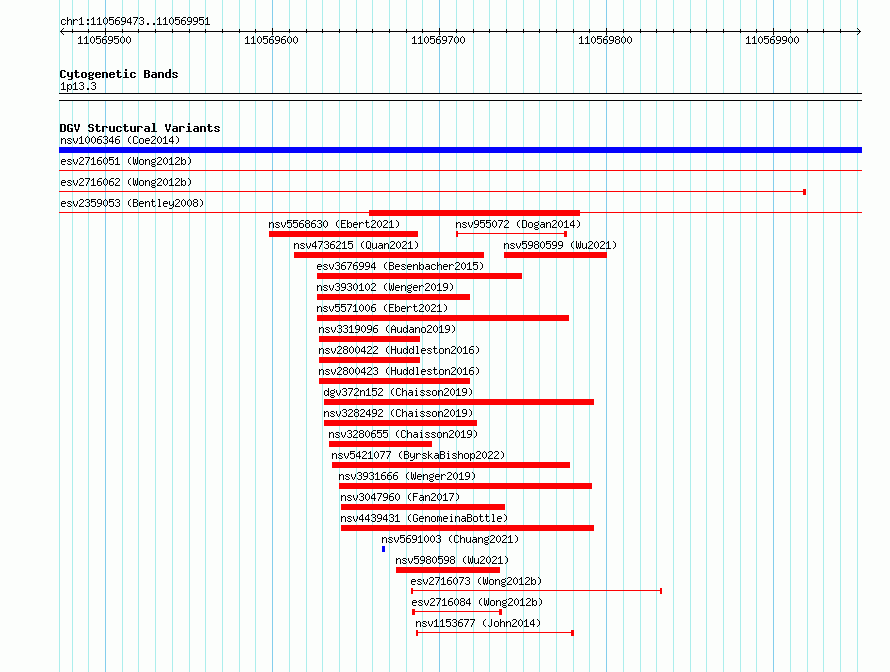890x672 pixels.
Task: Click esv2716073 (Wong2012b) label
Action: [x=476, y=581]
